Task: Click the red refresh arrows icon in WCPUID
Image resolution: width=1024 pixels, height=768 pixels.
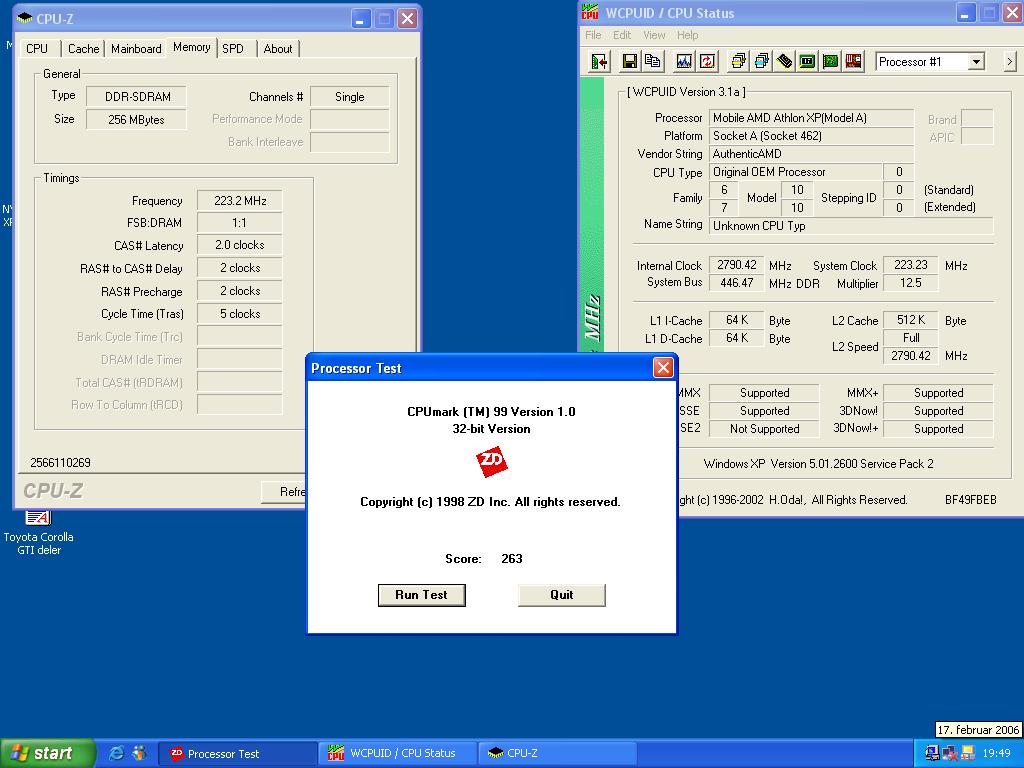Action: (707, 62)
